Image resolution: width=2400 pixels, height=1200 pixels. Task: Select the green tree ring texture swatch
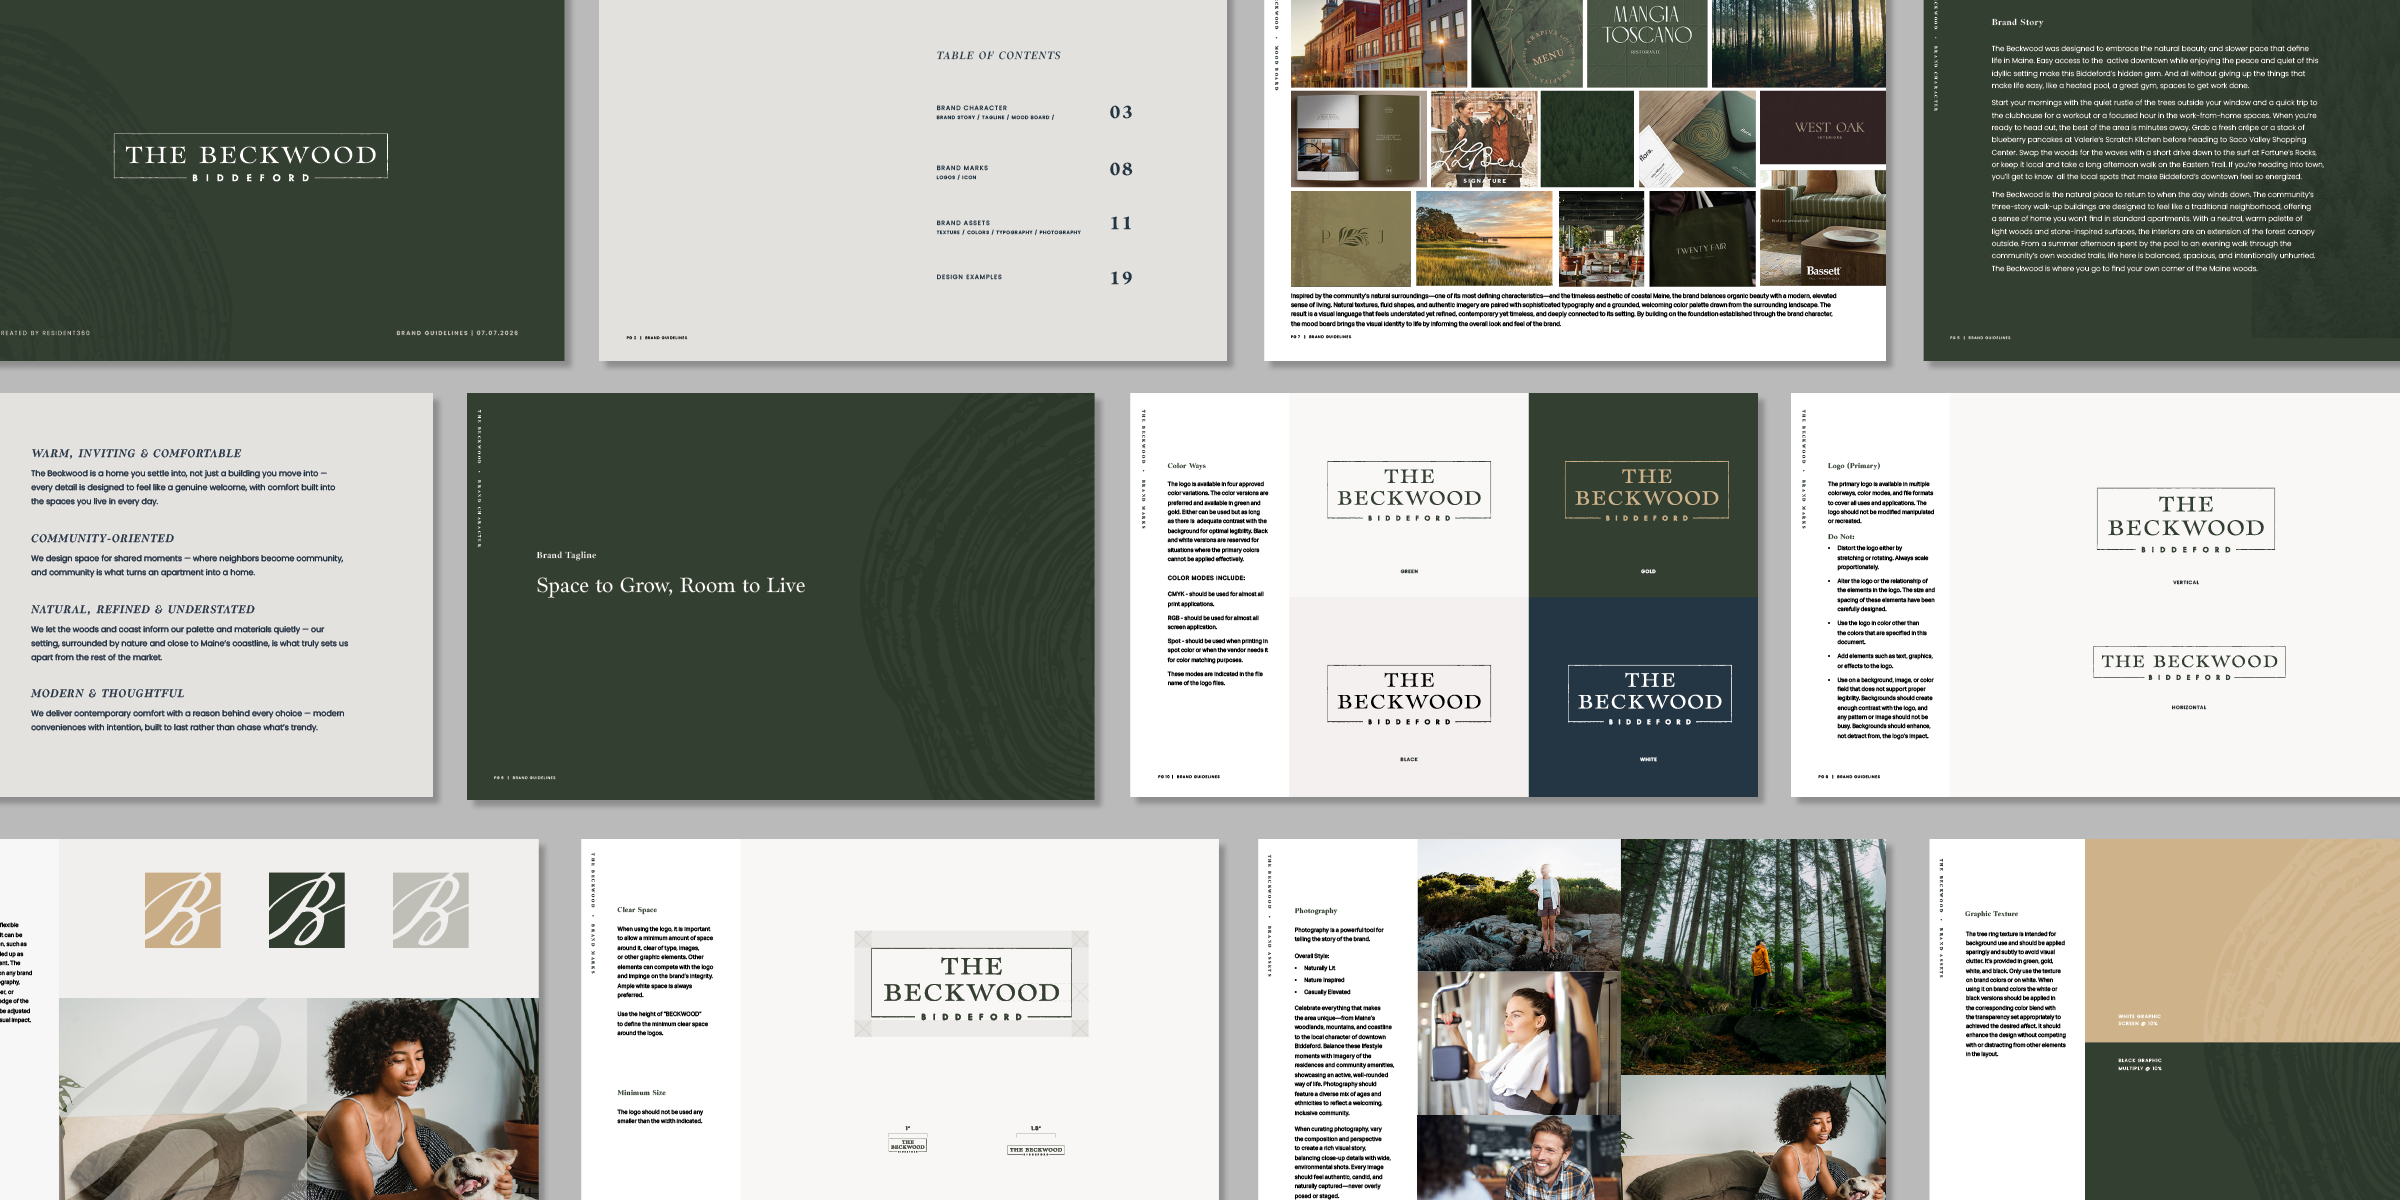point(2242,1121)
